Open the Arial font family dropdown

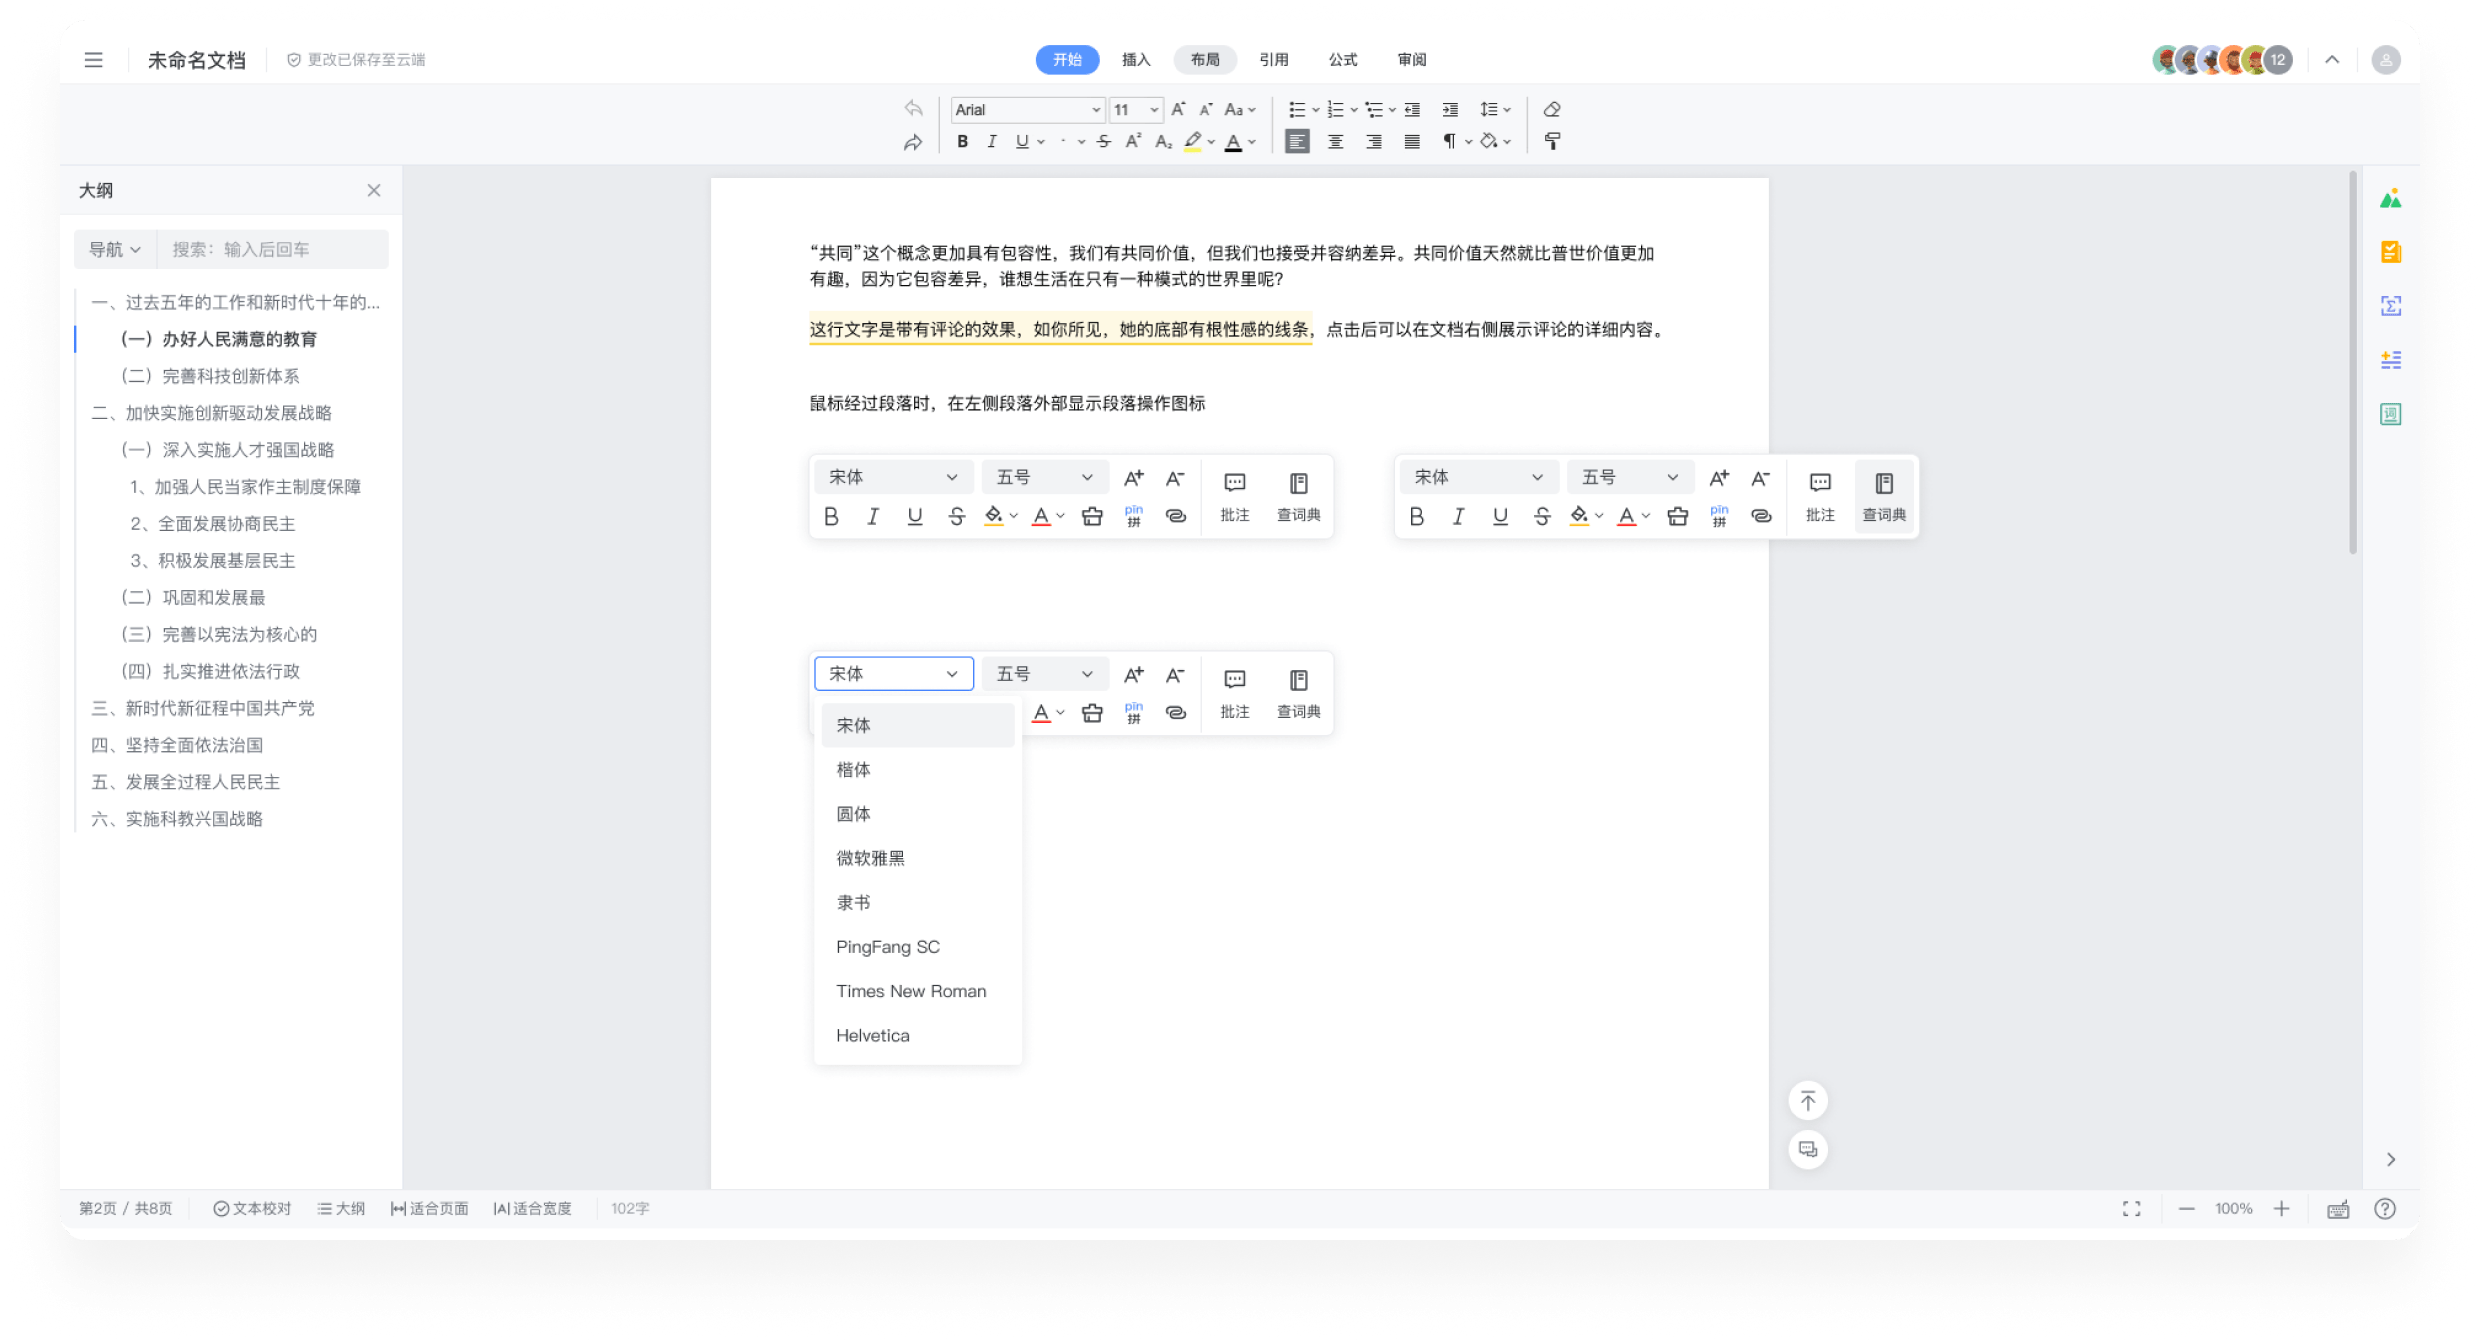coord(1027,109)
